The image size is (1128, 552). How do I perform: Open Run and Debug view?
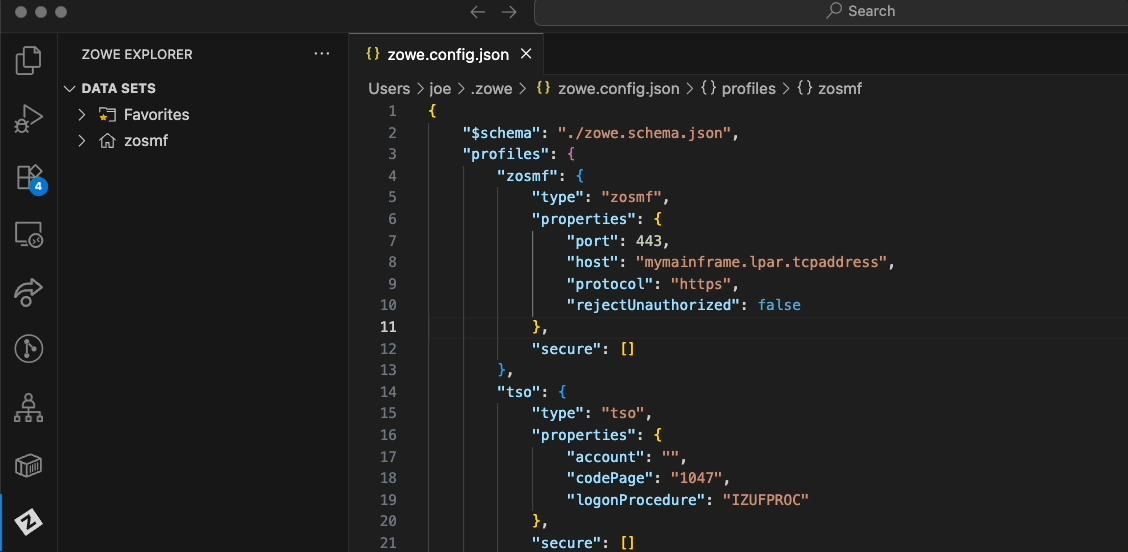coord(29,119)
